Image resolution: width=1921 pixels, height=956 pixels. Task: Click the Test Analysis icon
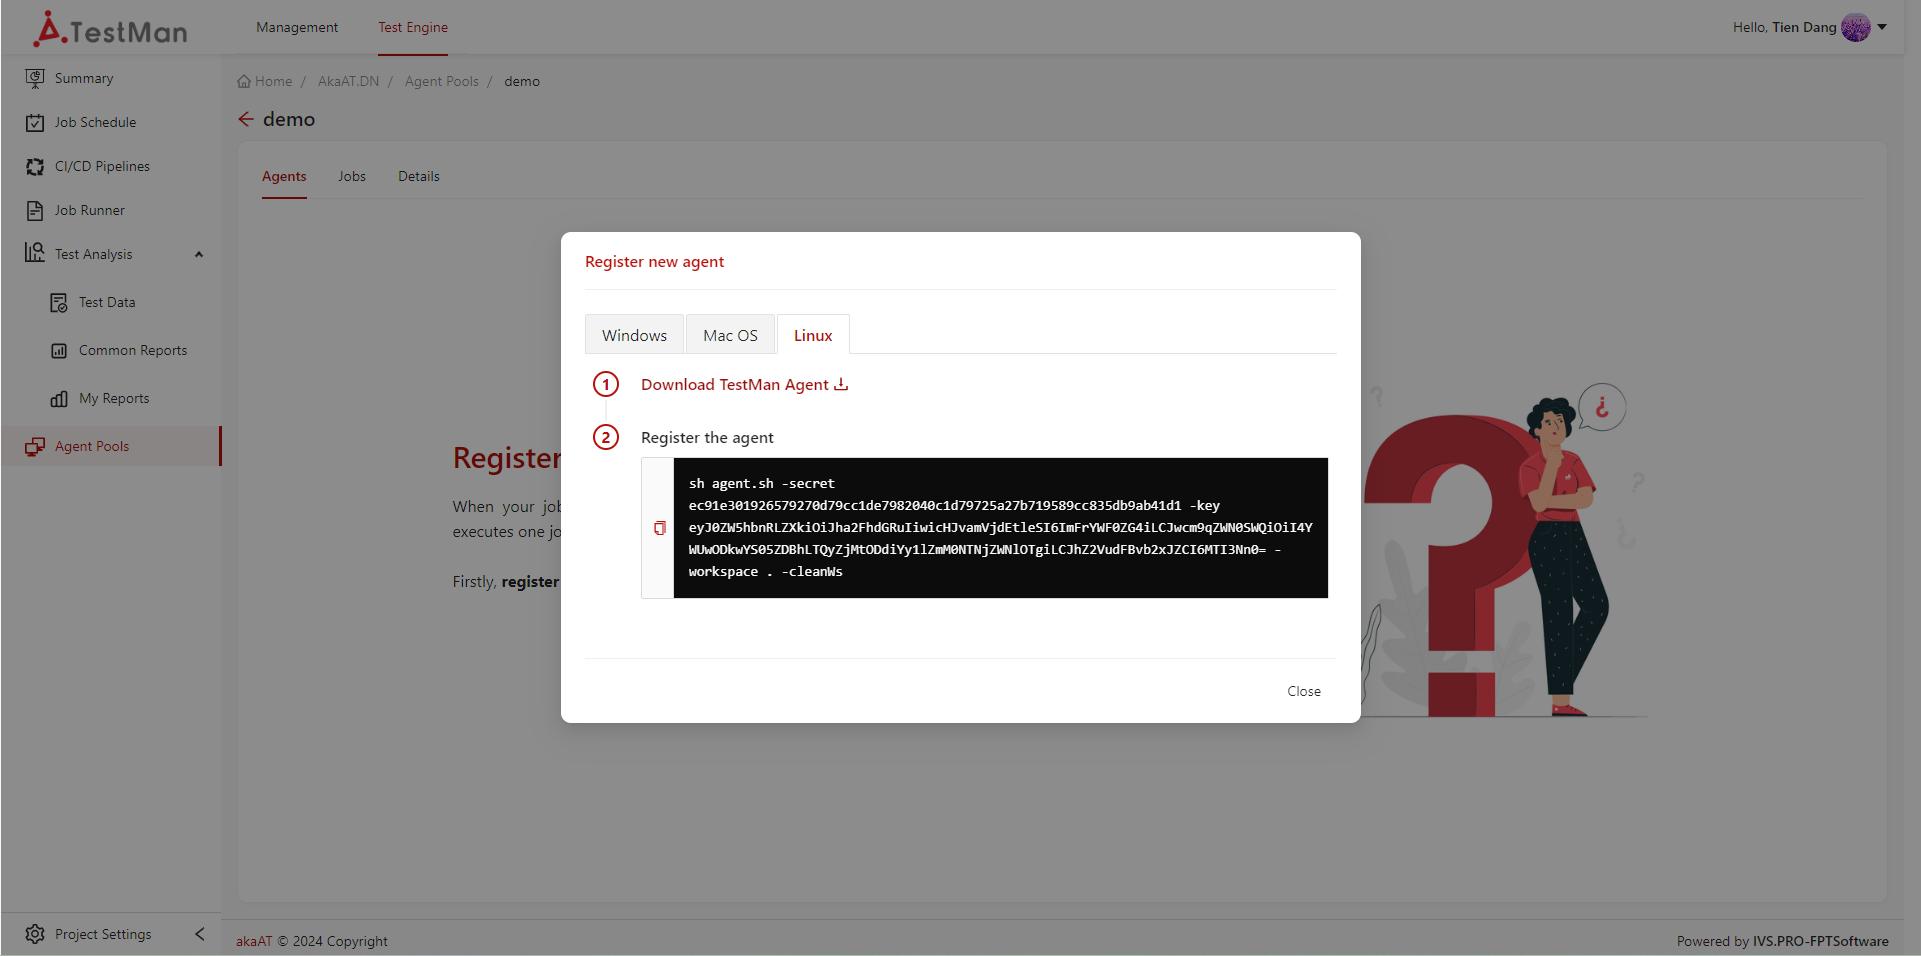click(35, 253)
